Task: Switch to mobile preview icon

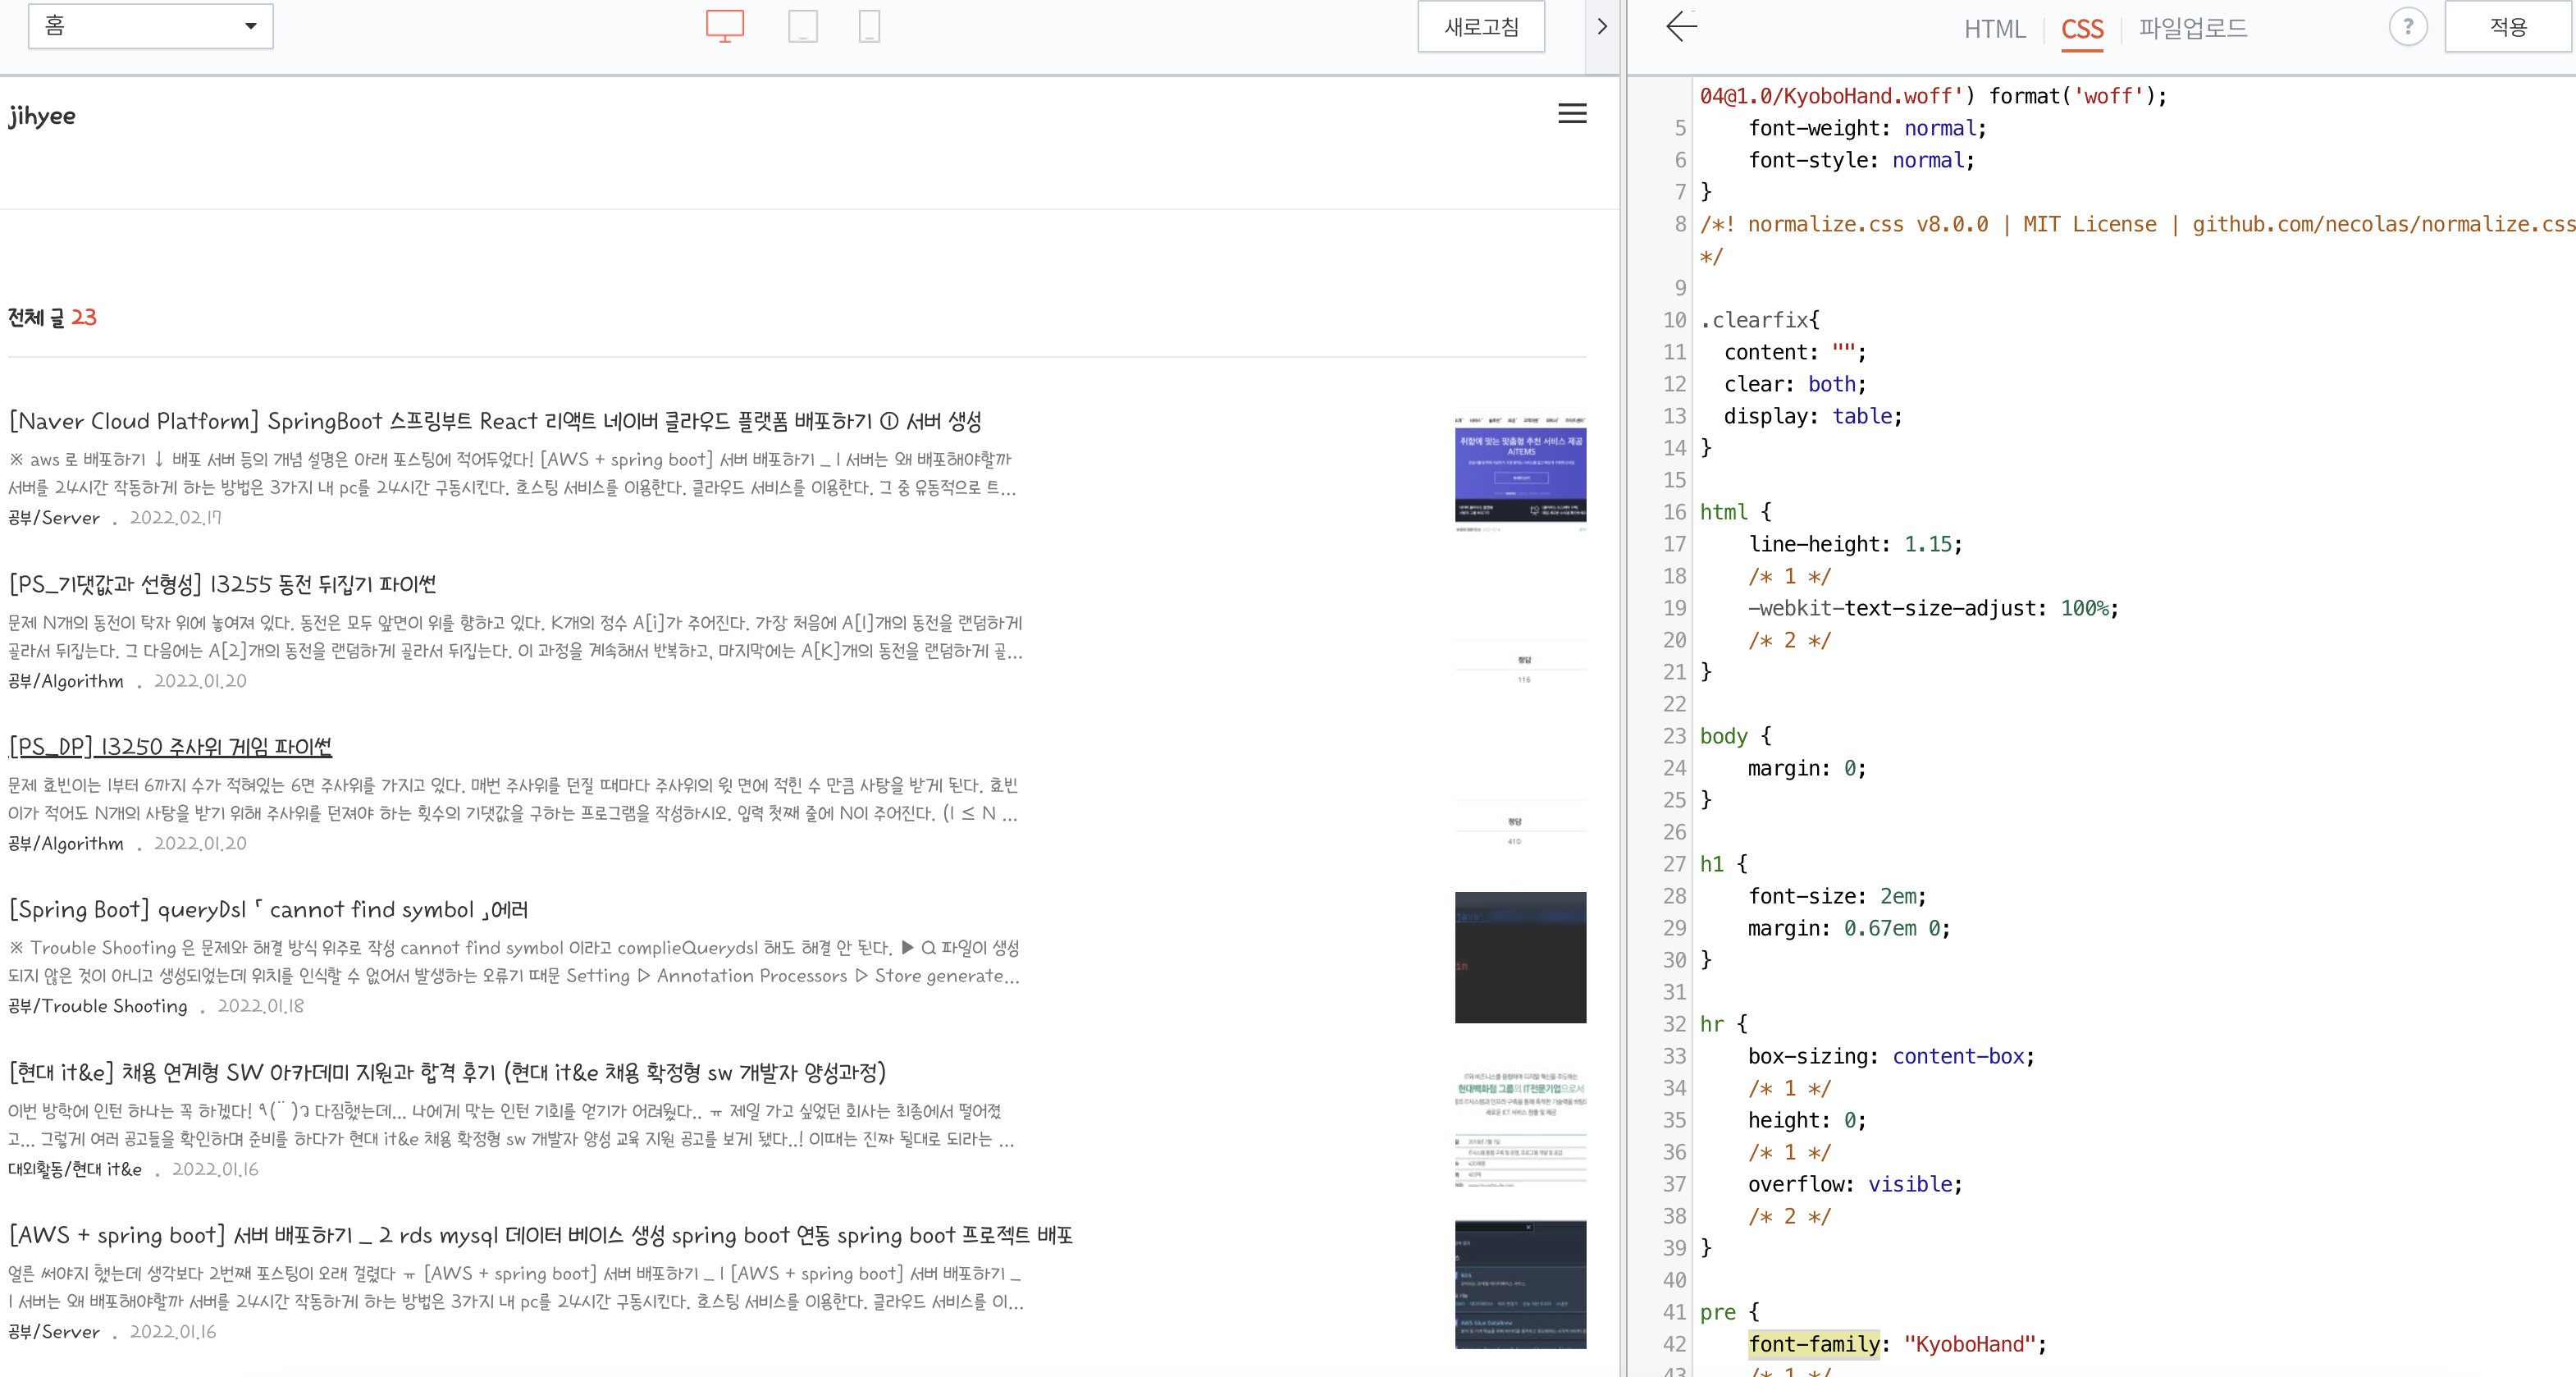Action: pos(869,26)
